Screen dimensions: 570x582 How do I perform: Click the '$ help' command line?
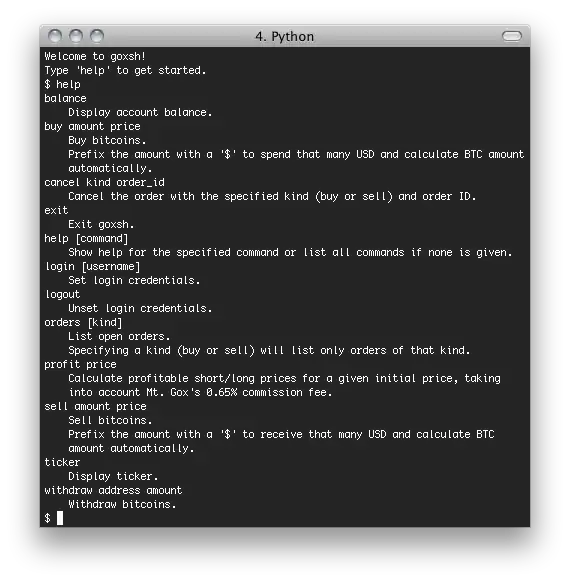pyautogui.click(x=62, y=84)
